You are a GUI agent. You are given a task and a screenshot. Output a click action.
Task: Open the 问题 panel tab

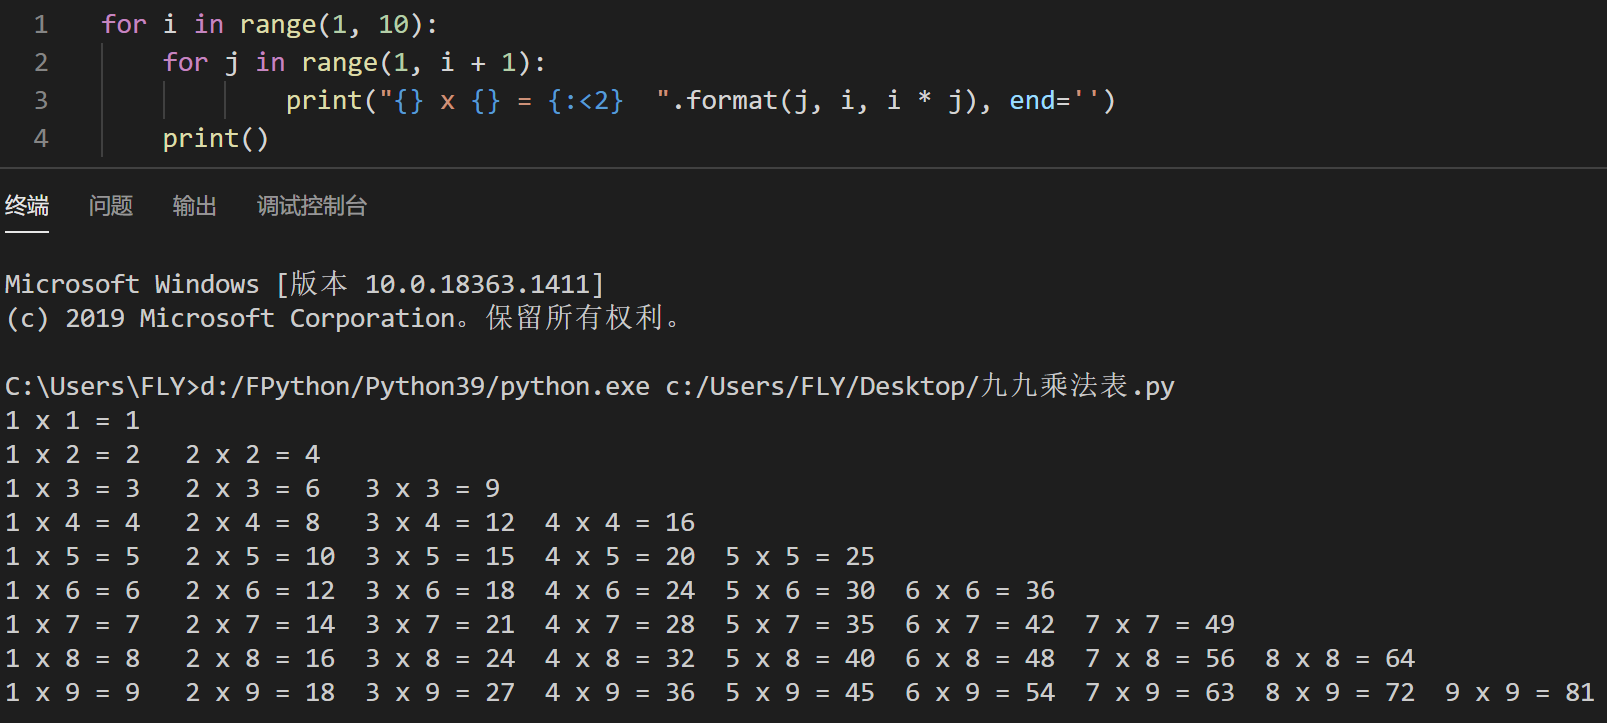pos(111,206)
